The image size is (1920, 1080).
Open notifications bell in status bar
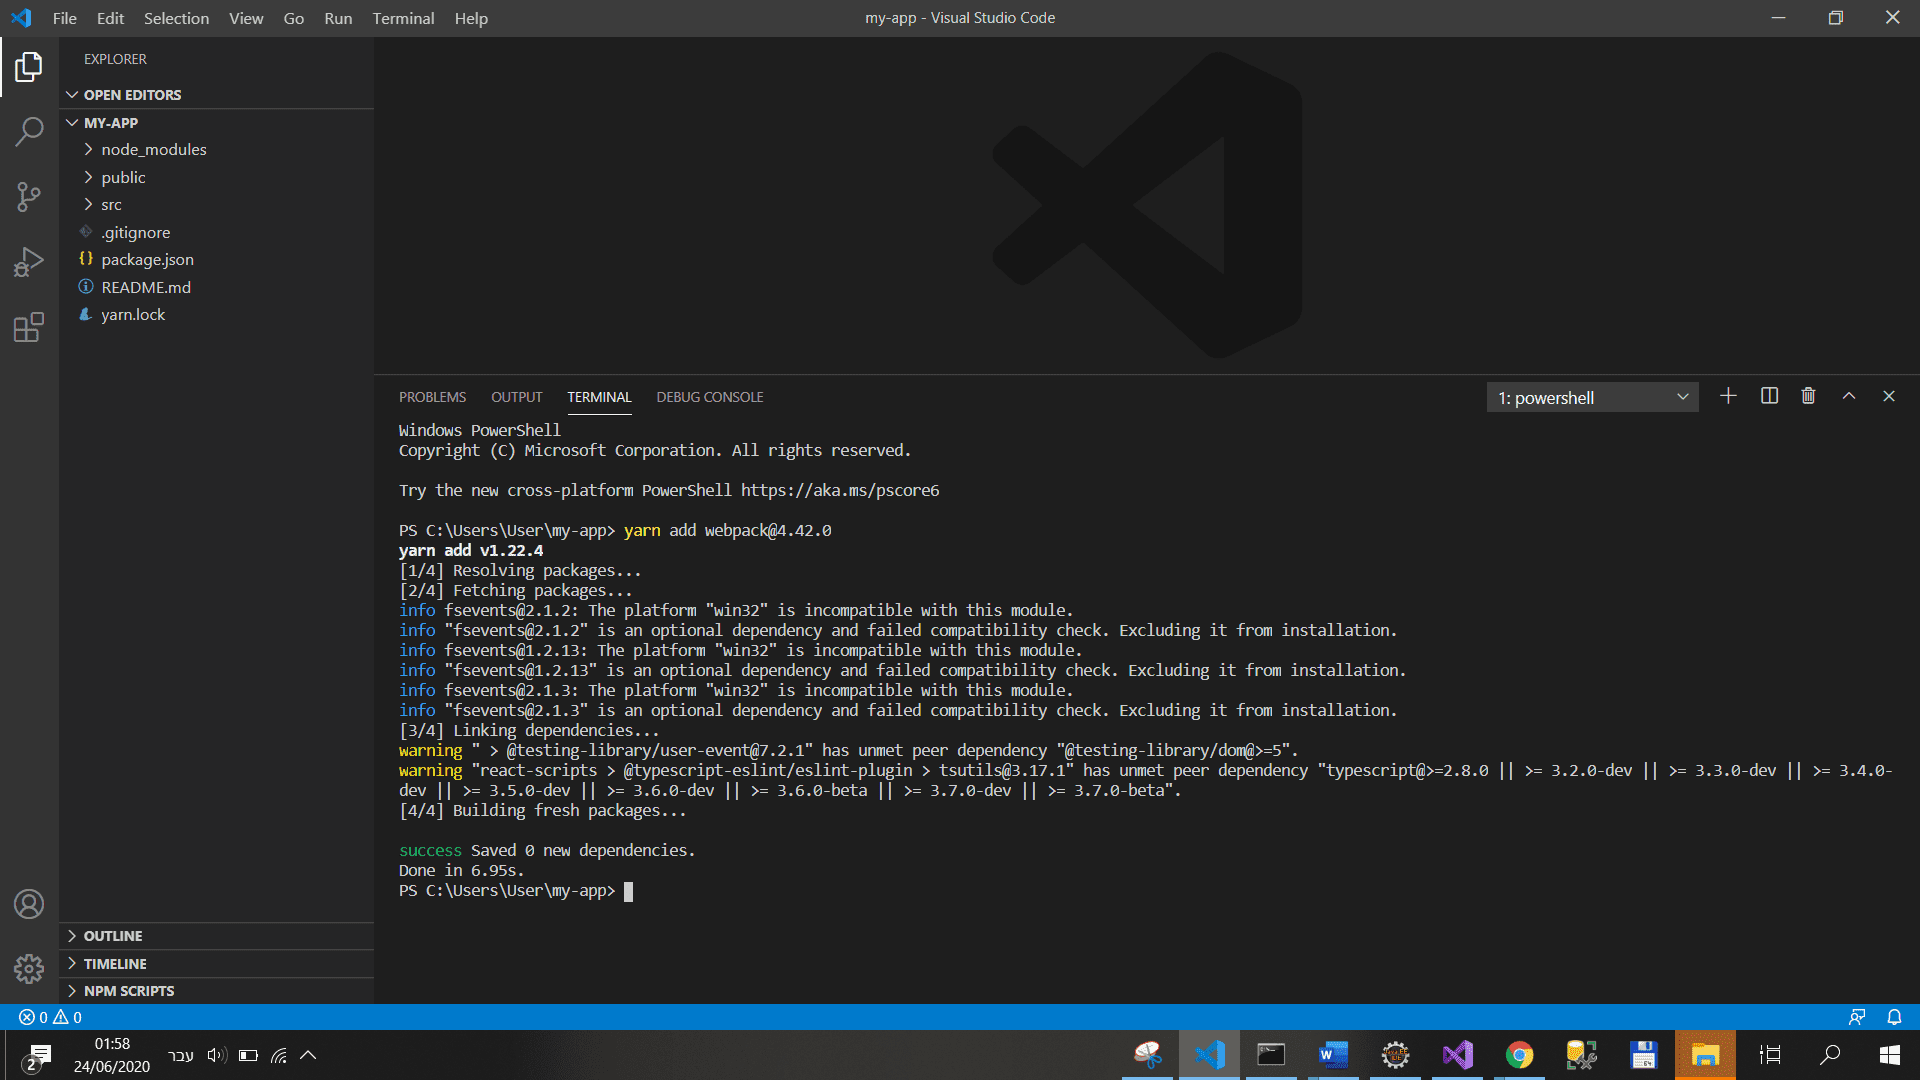pyautogui.click(x=1894, y=1017)
